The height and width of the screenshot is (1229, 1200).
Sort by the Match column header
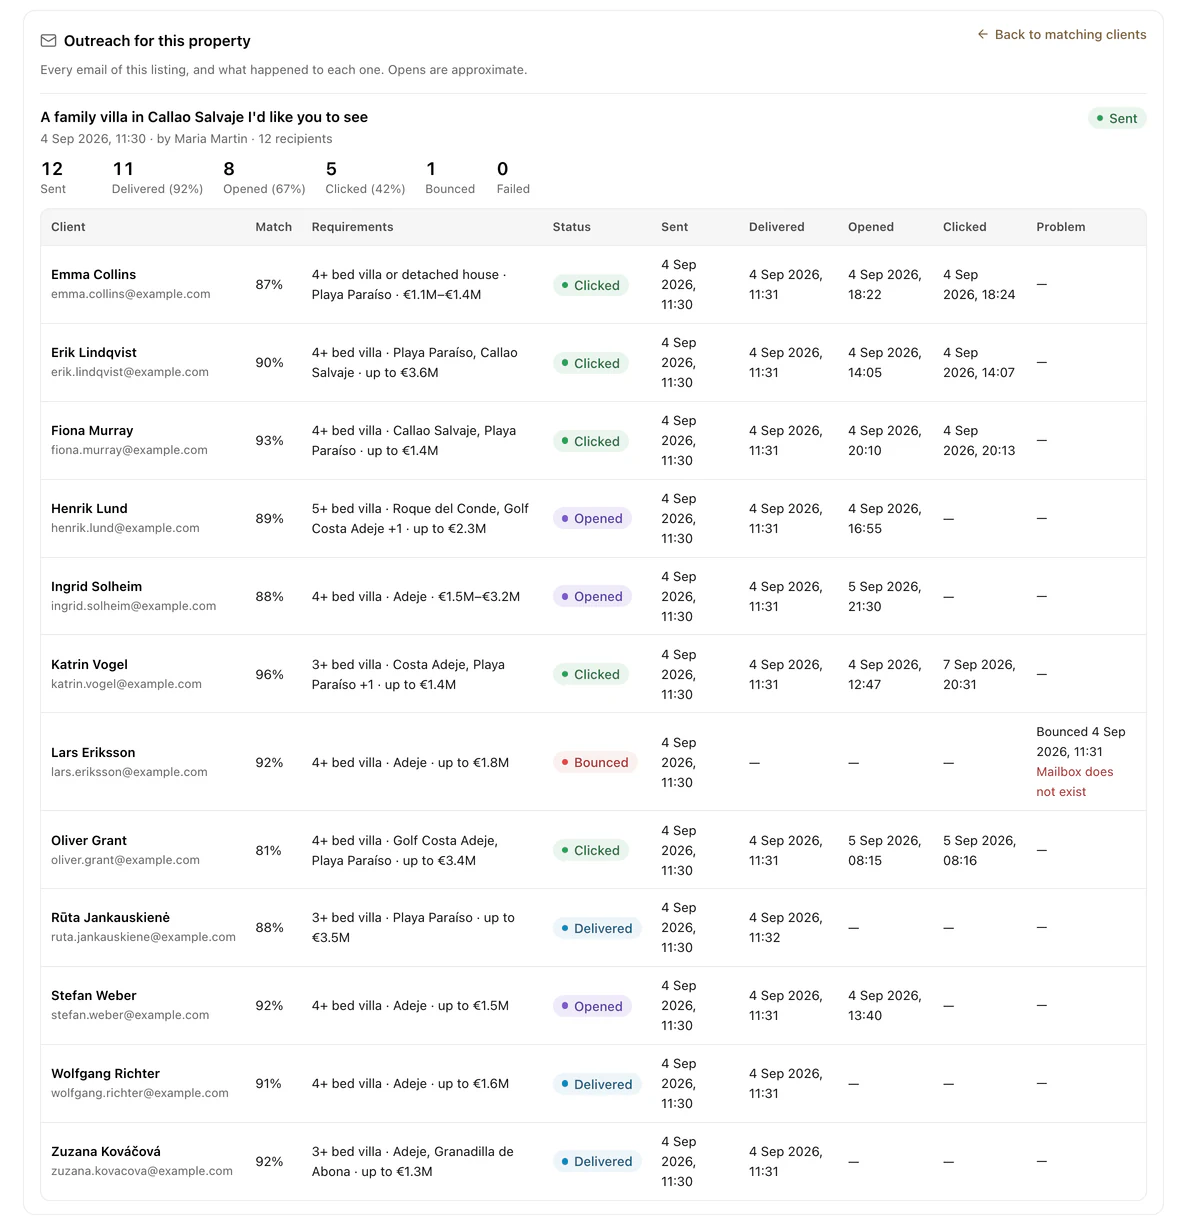(x=273, y=227)
